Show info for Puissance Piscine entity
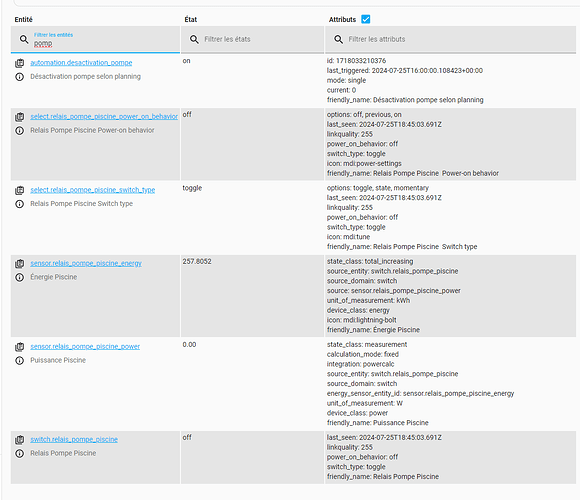Image resolution: width=580 pixels, height=500 pixels. (x=20, y=361)
